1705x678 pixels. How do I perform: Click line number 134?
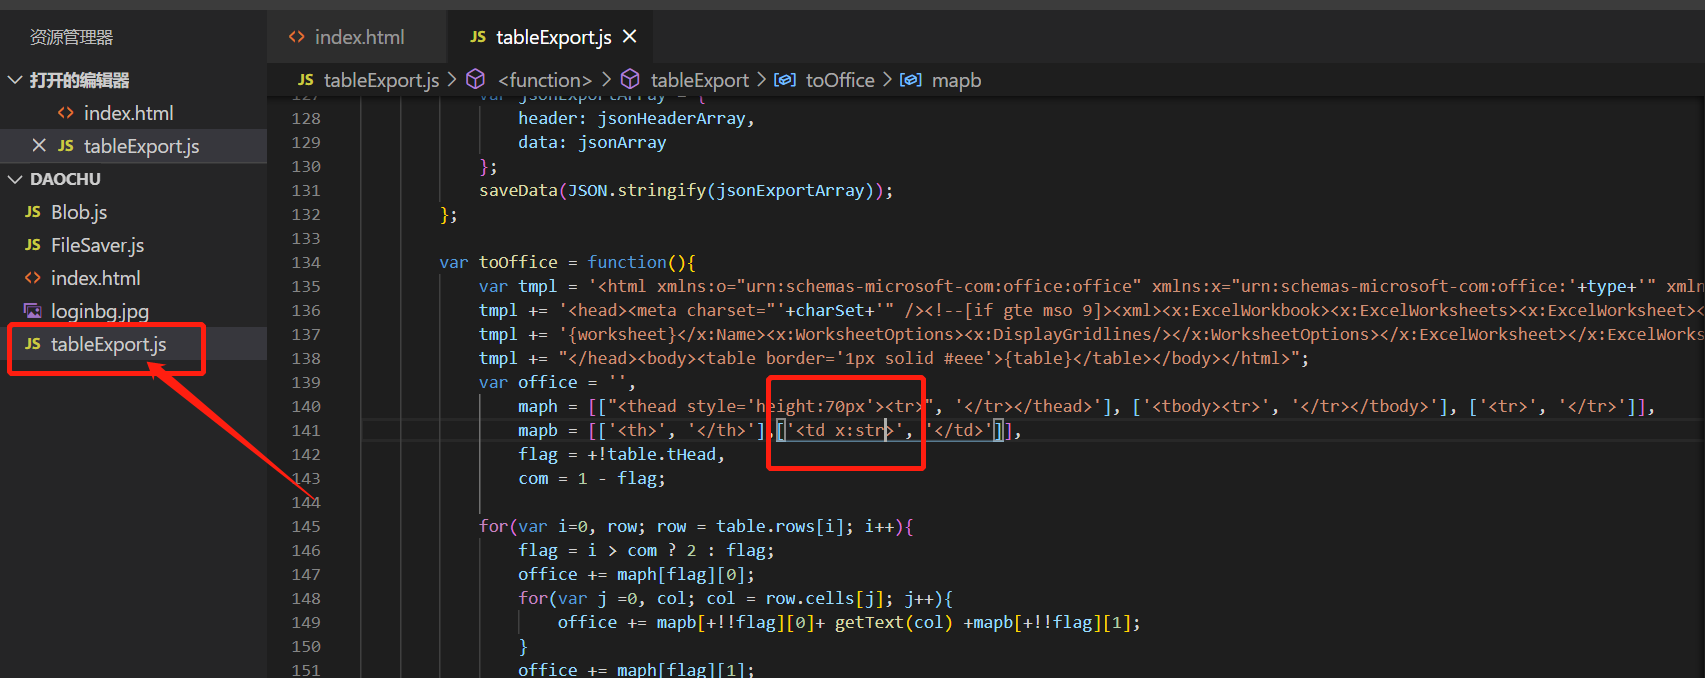click(306, 262)
